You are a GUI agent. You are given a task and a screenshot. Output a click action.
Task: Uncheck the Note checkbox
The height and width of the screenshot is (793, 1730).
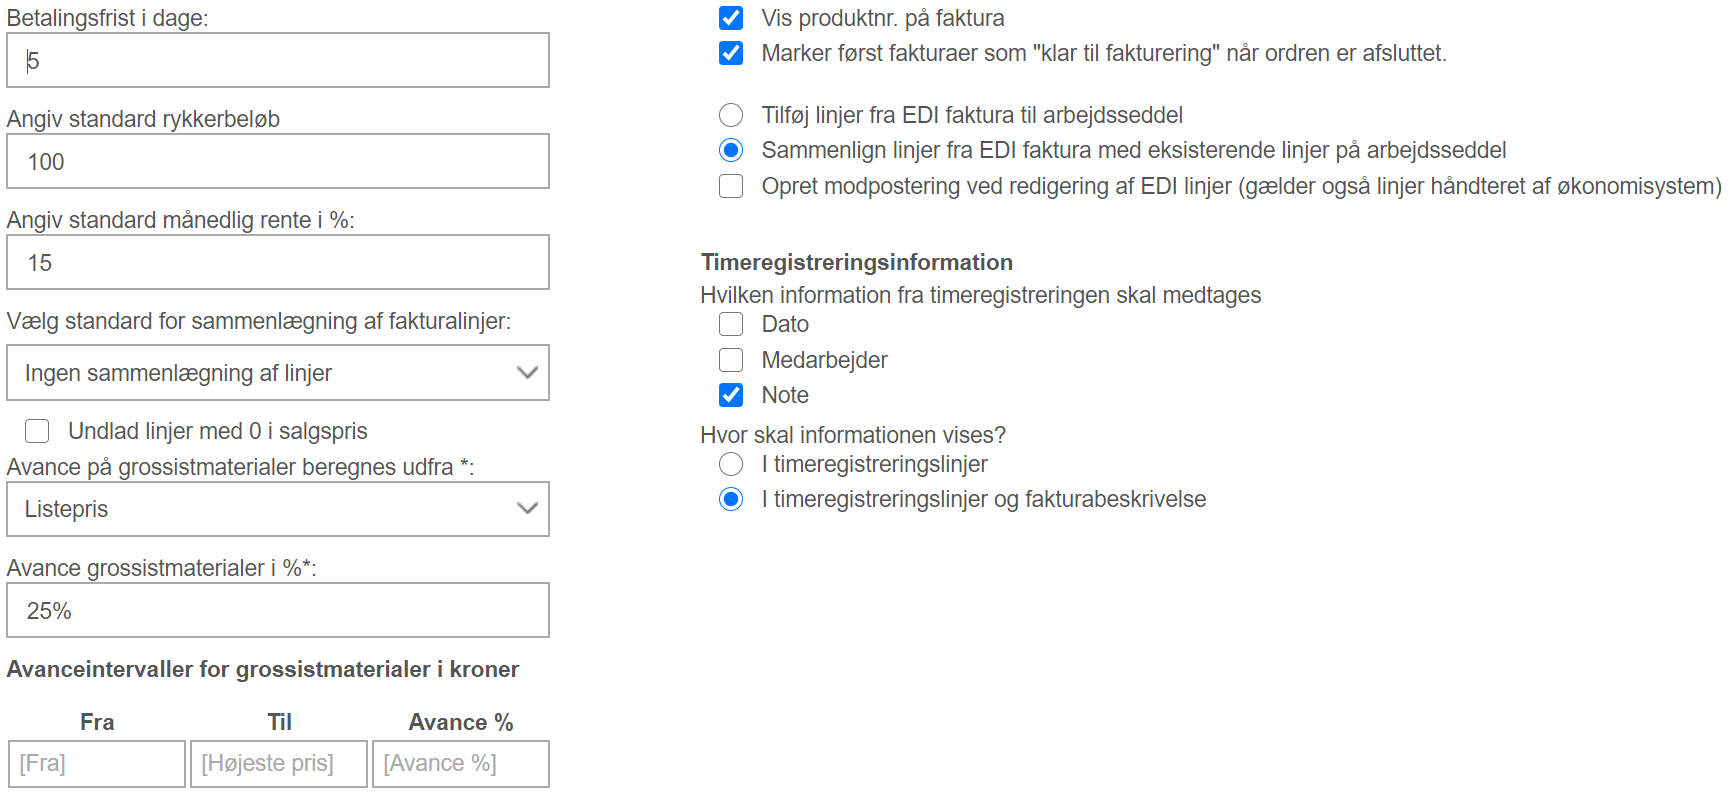pyautogui.click(x=731, y=395)
